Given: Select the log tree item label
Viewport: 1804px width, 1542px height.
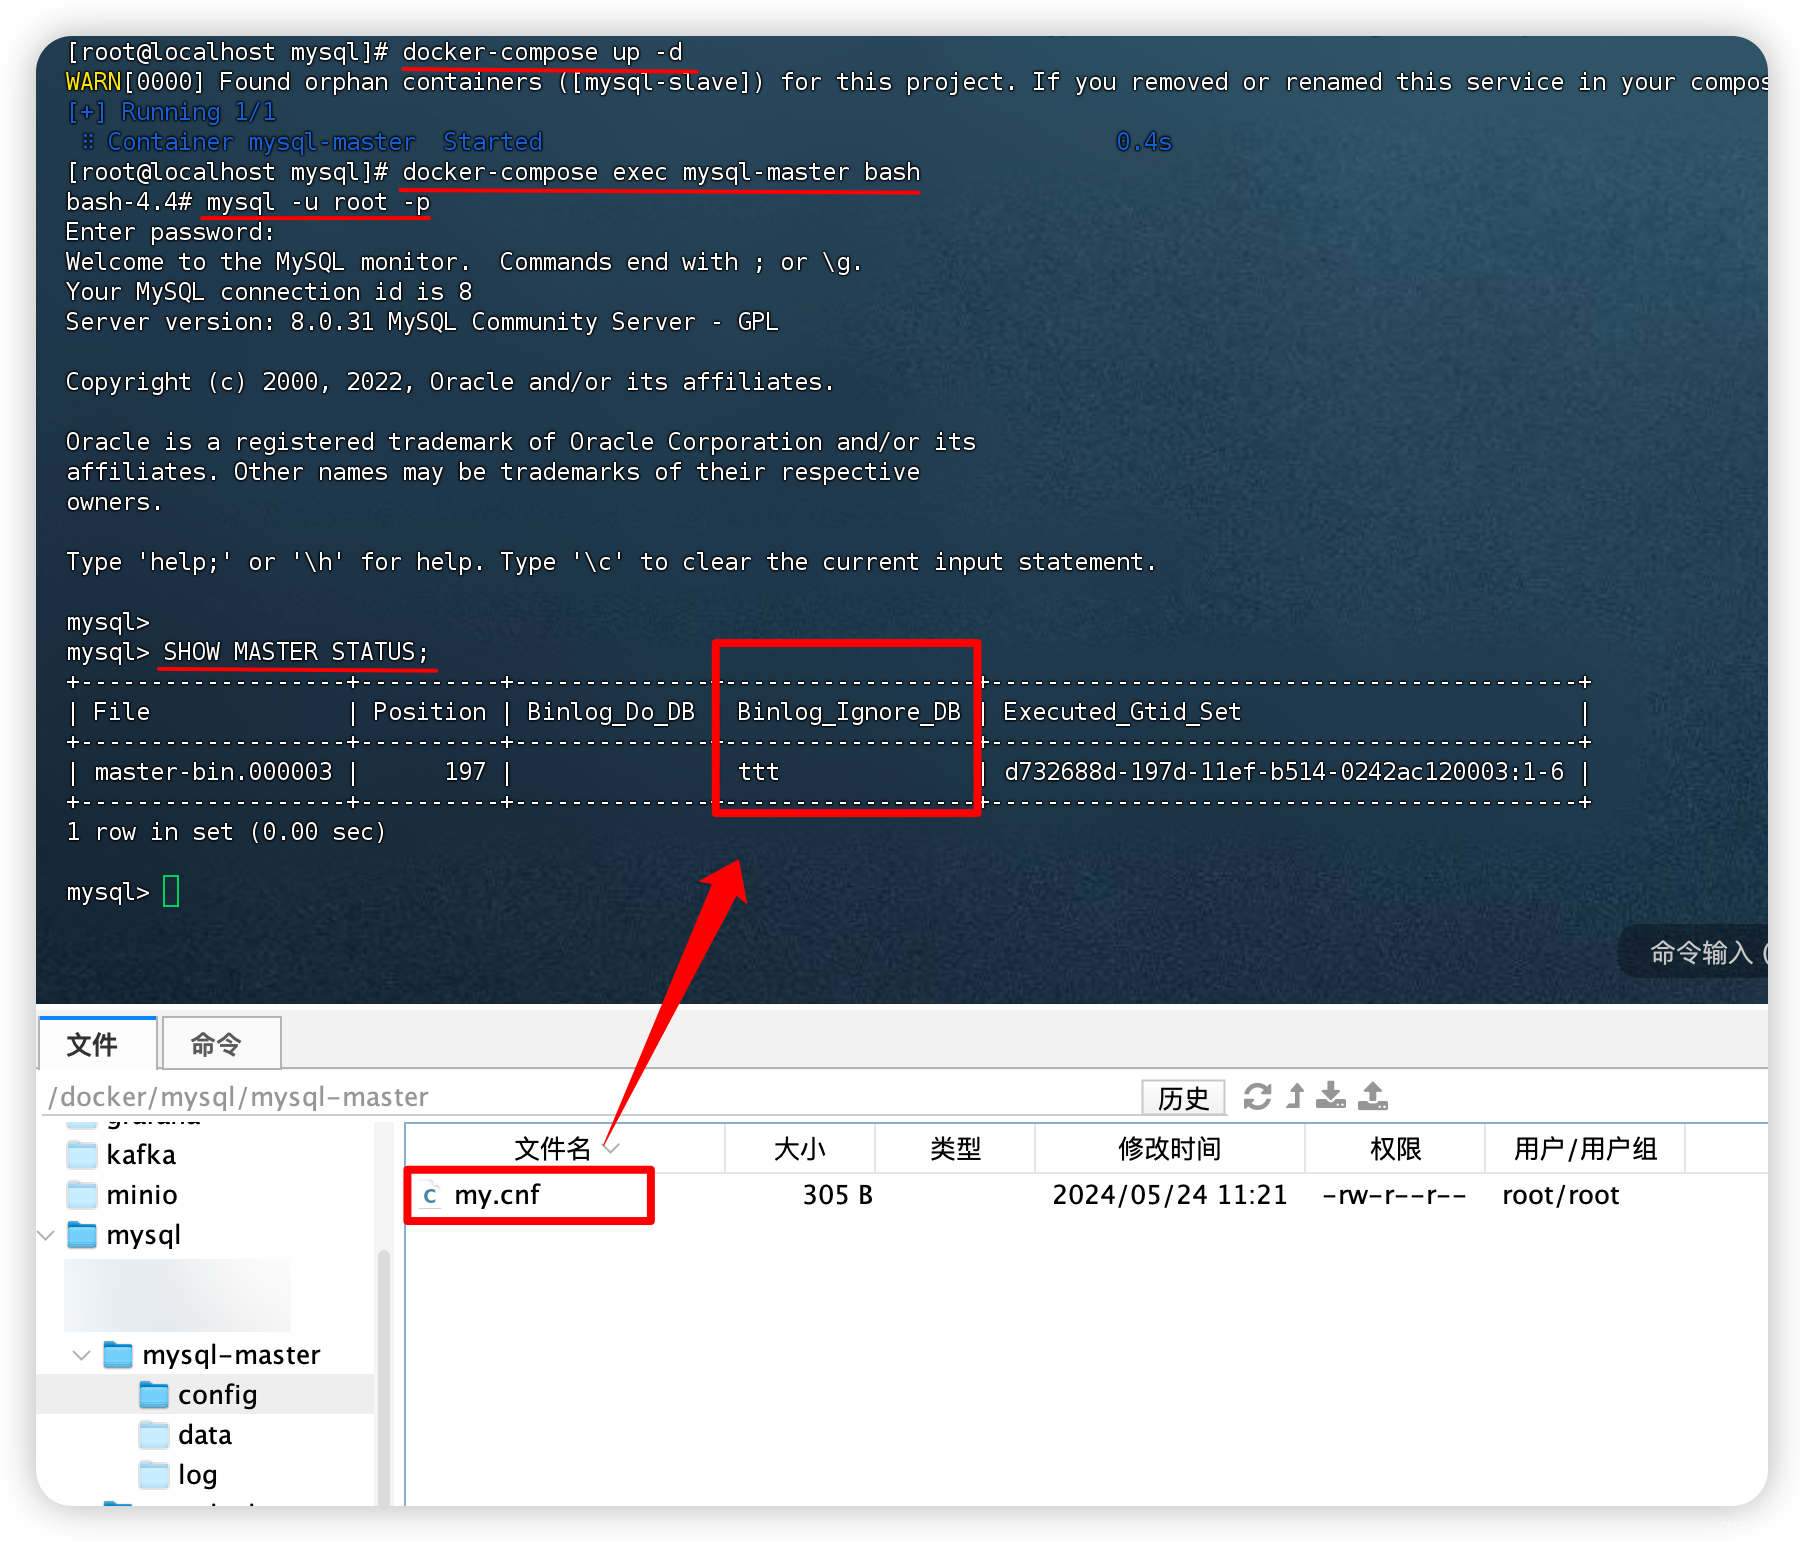Looking at the screenshot, I should (198, 1475).
